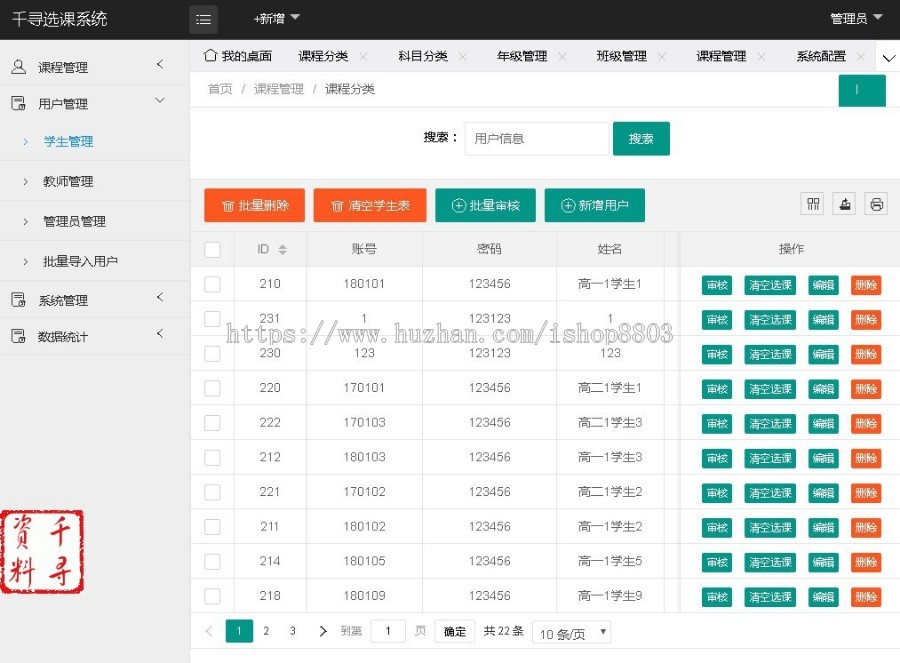Click the print icon above the table
This screenshot has height=663, width=900.
coord(876,203)
